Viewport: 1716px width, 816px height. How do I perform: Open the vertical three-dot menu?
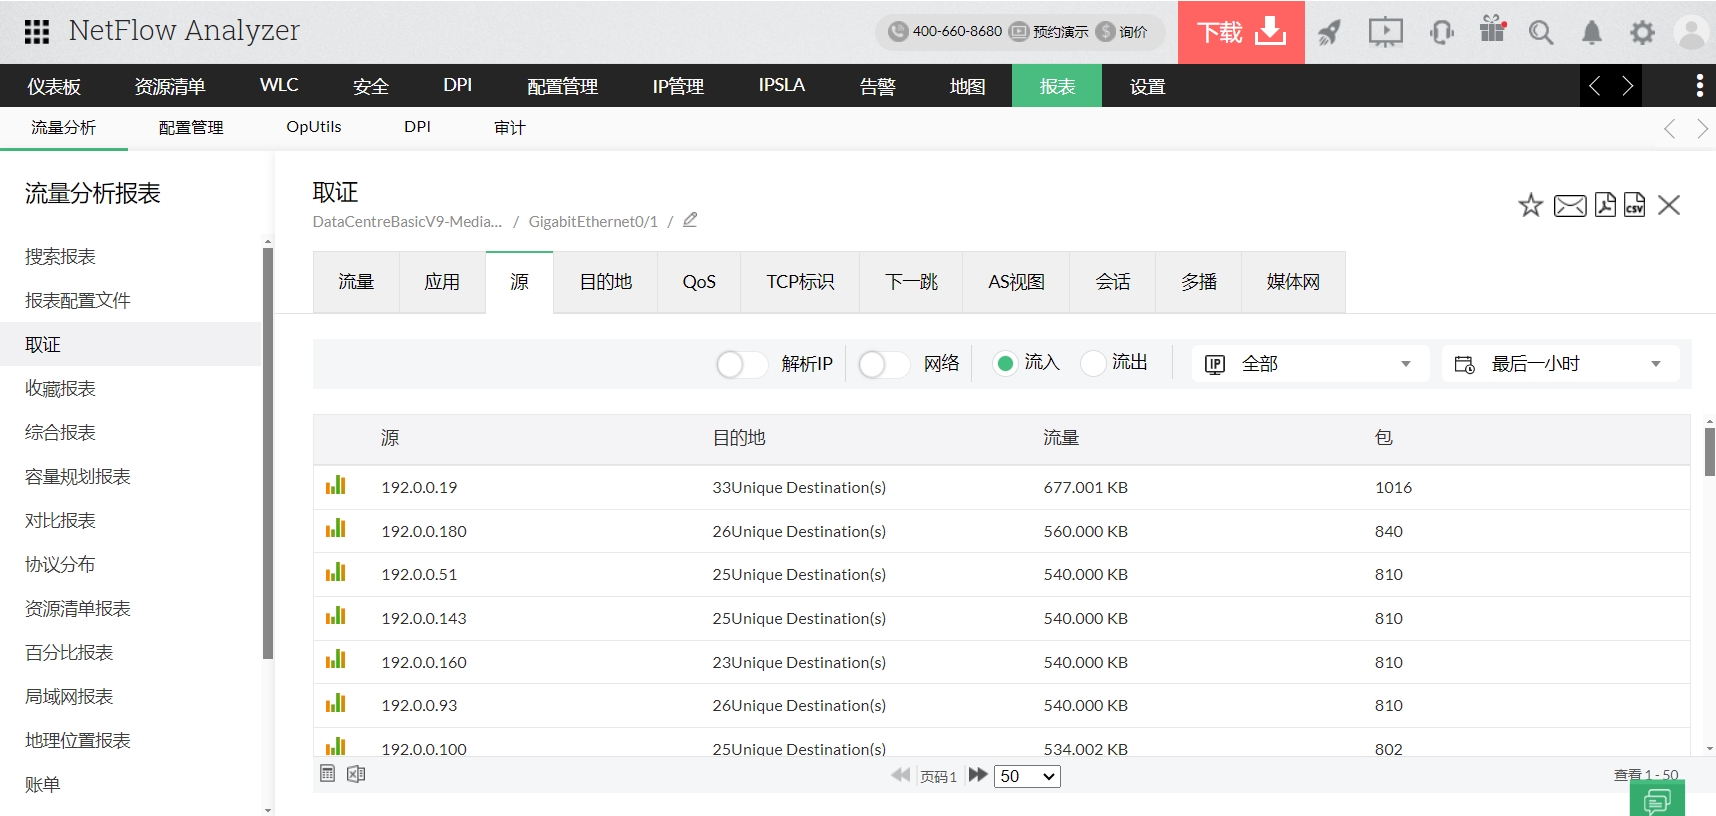(x=1699, y=86)
